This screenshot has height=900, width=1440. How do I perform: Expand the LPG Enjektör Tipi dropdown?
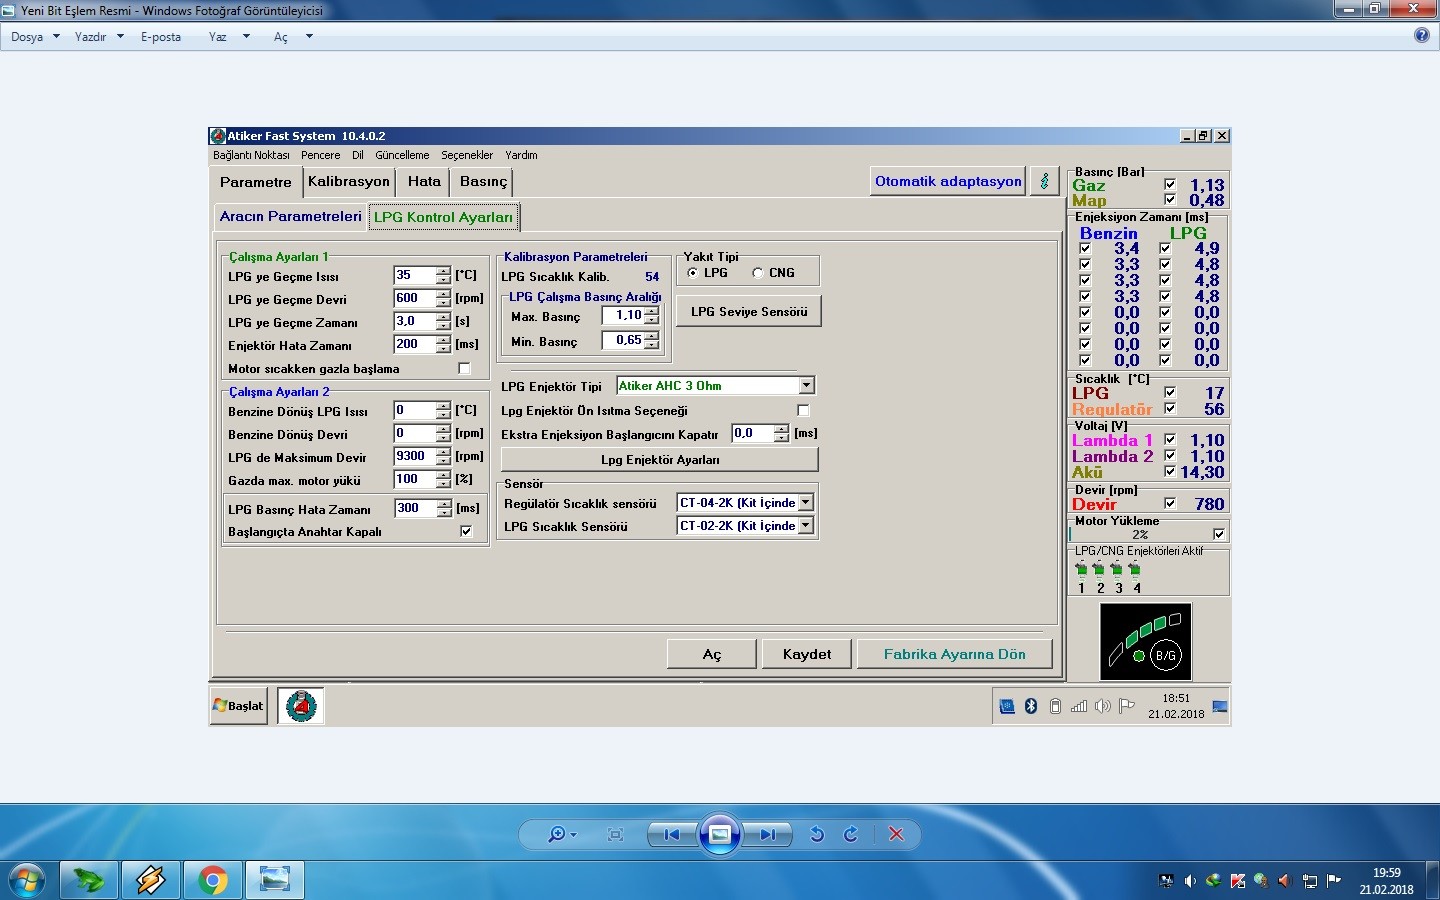point(807,385)
